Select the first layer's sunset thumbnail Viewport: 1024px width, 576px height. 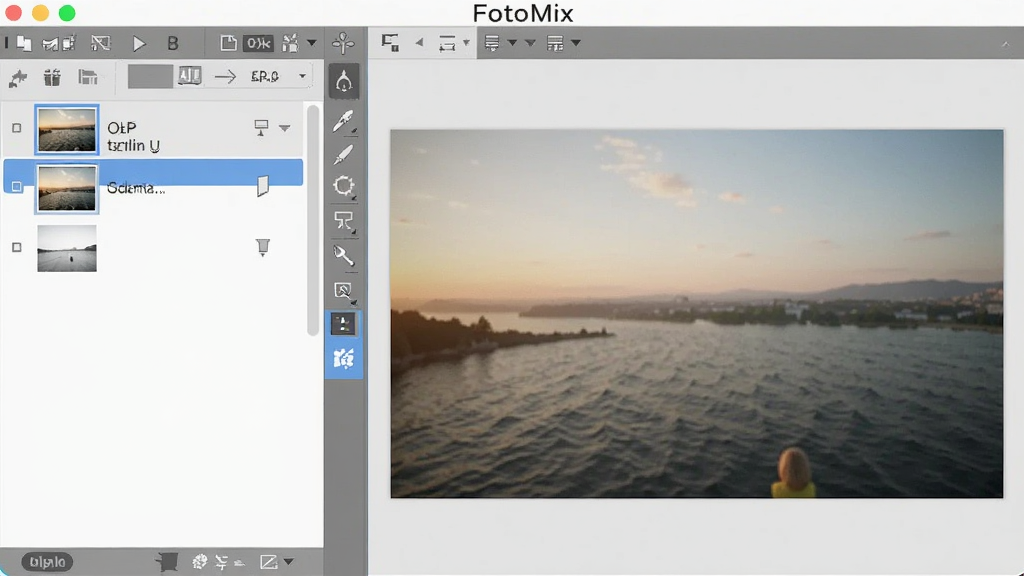tap(67, 130)
